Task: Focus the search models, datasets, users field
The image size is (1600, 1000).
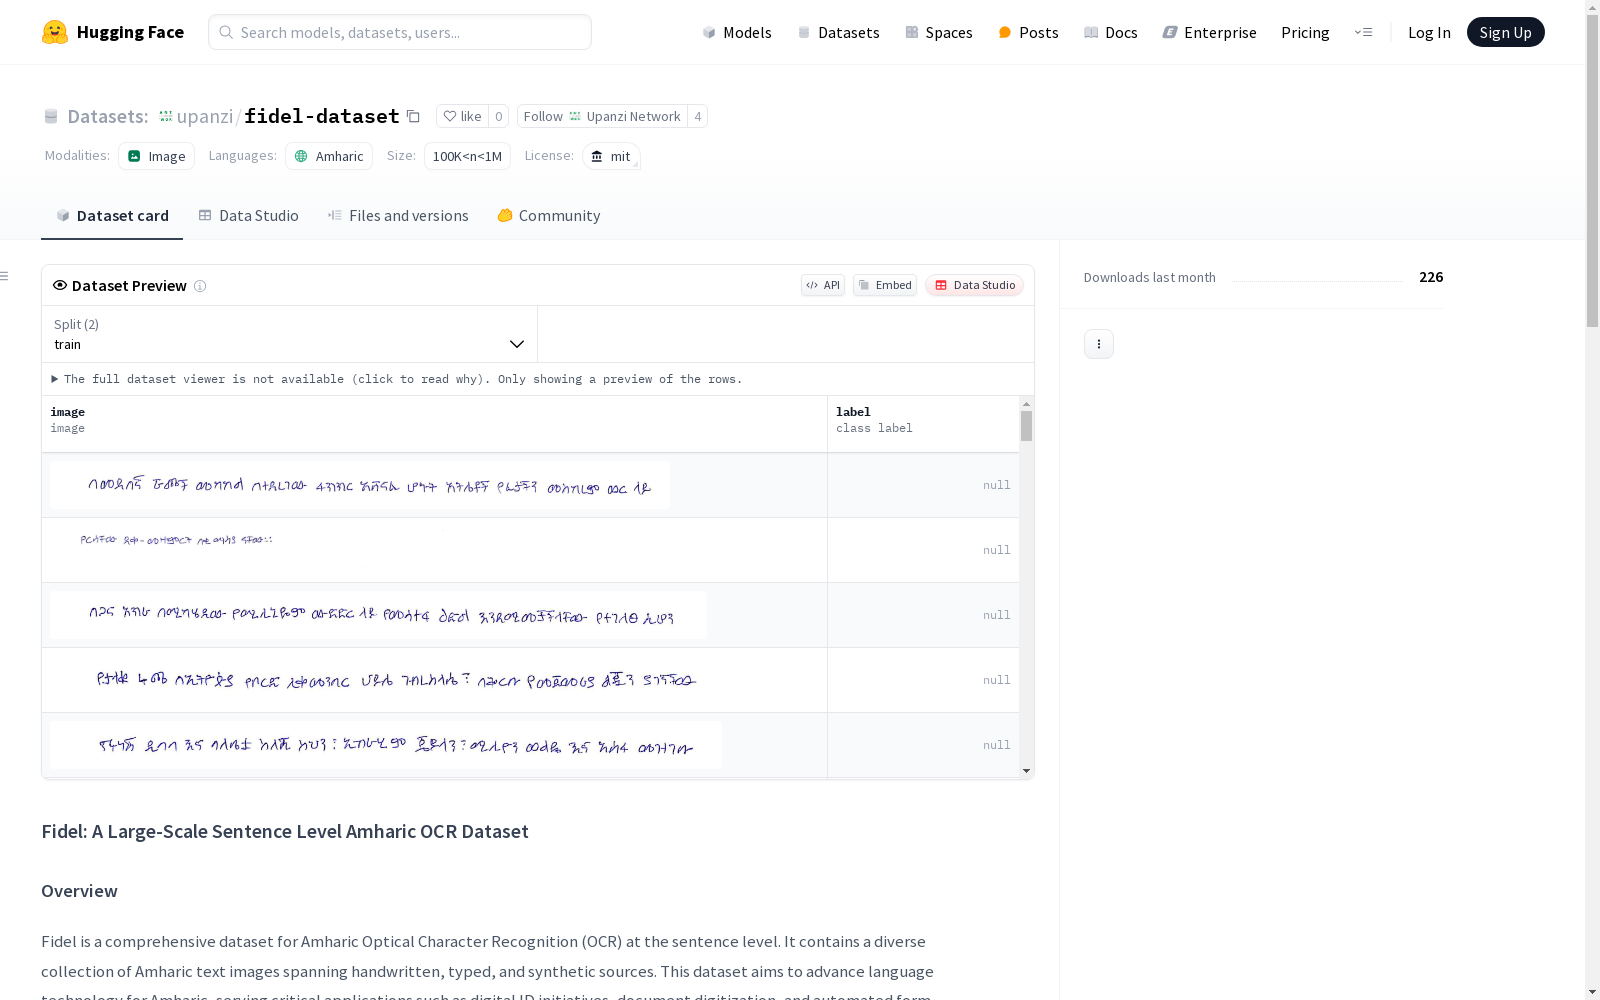Action: [400, 32]
